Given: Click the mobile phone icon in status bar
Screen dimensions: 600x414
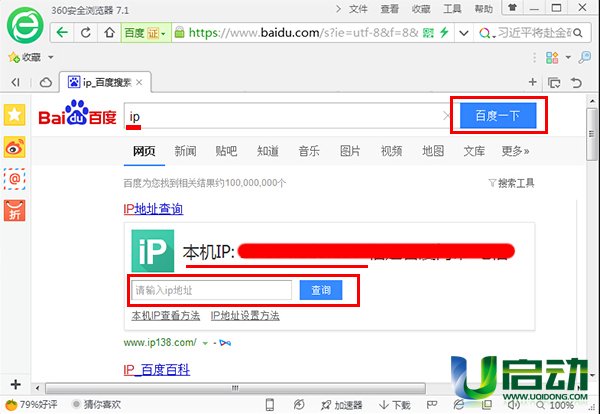Looking at the screenshot, I should (270, 405).
